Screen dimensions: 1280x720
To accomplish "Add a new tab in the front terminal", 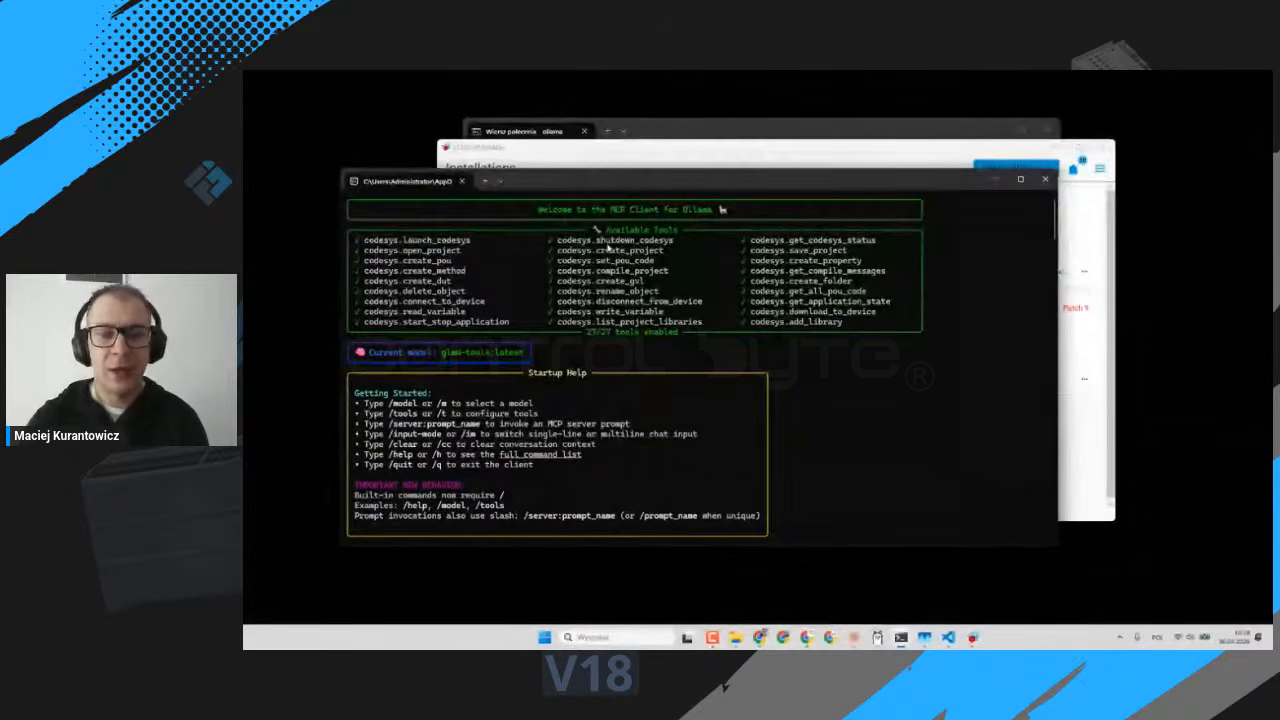I will [485, 181].
